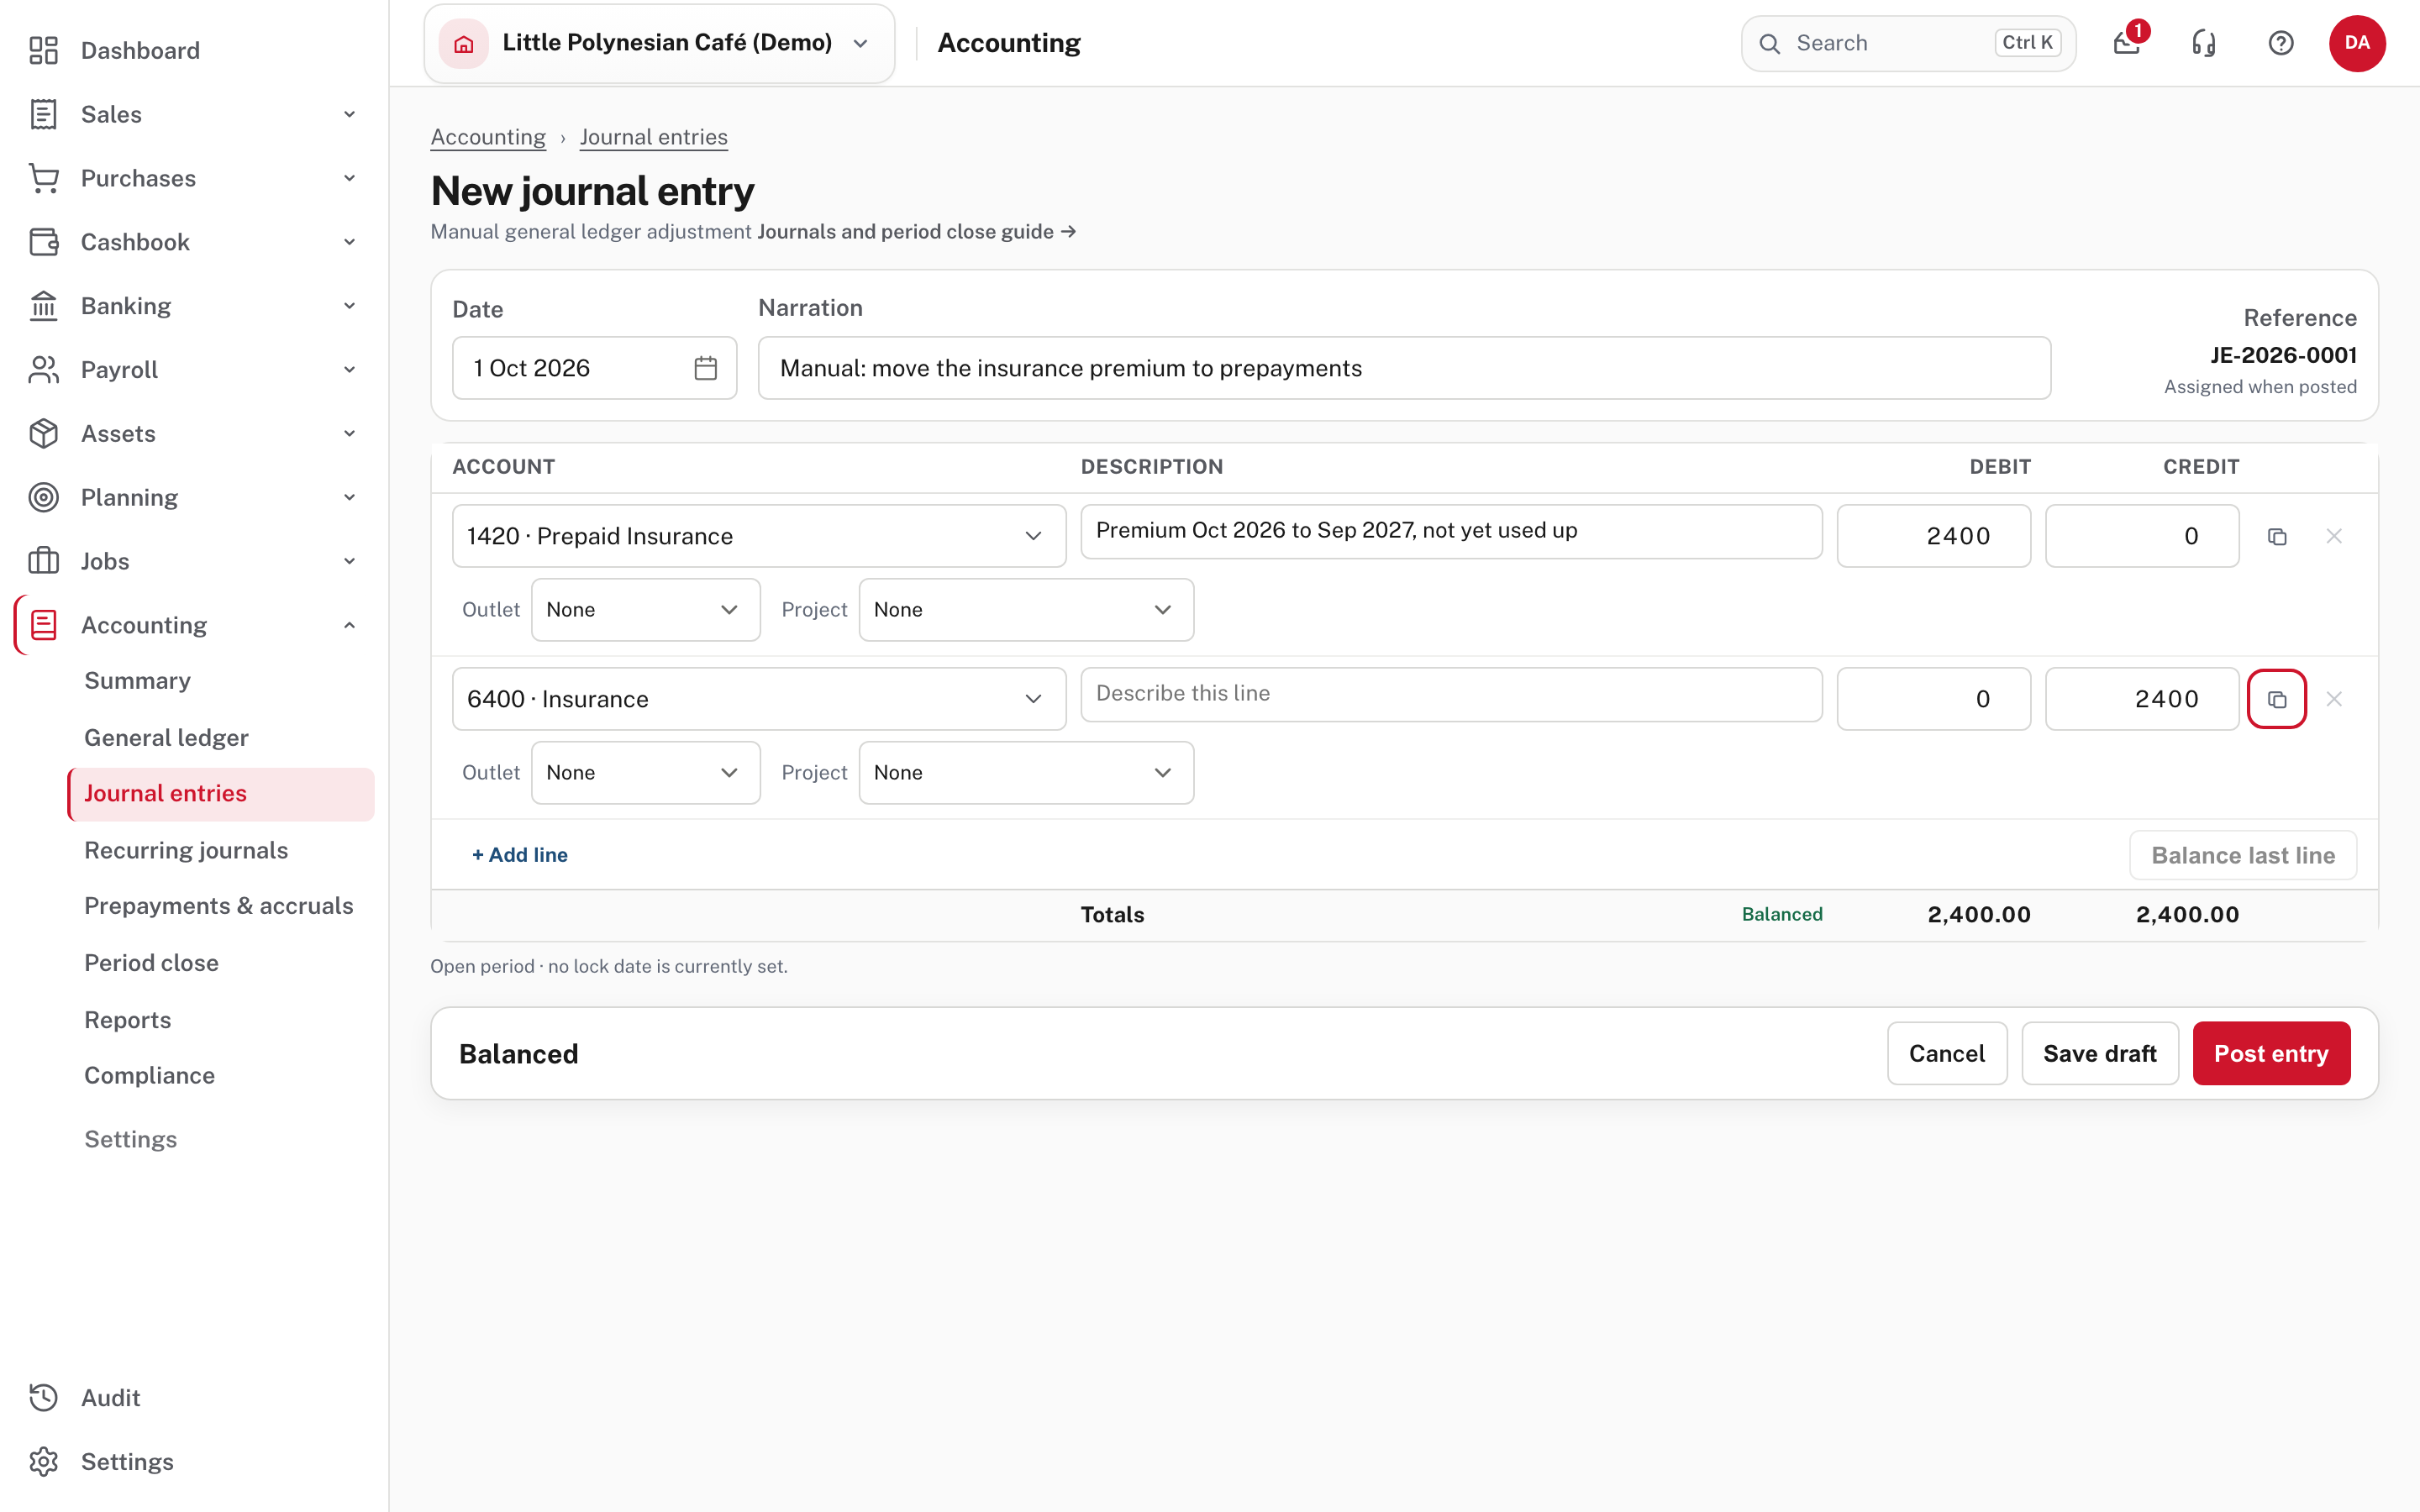Viewport: 2420px width, 1512px height.
Task: Click the Accounting book icon in sidebar
Action: (x=43, y=625)
